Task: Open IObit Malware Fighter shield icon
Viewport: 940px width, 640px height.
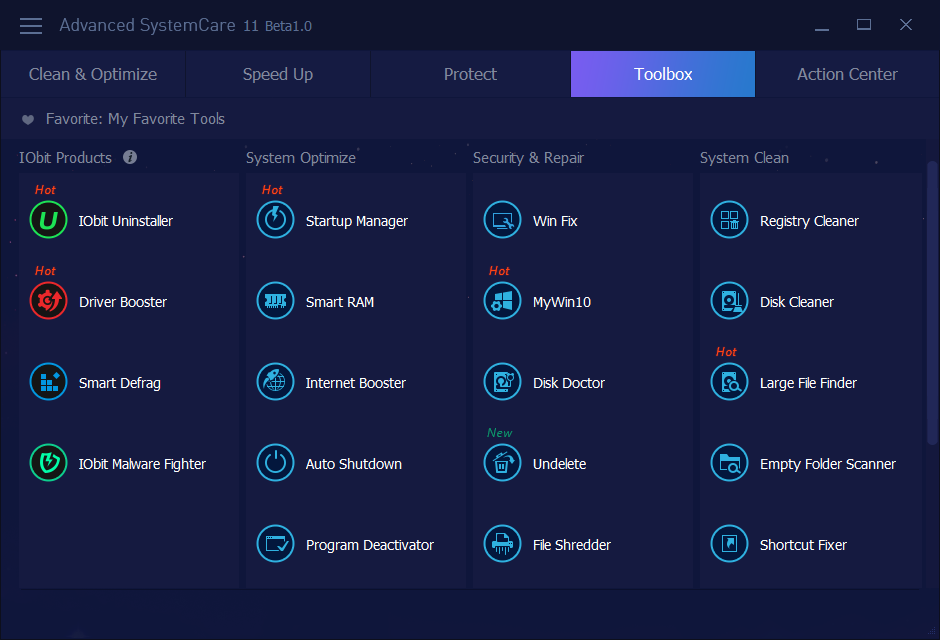Action: click(48, 464)
